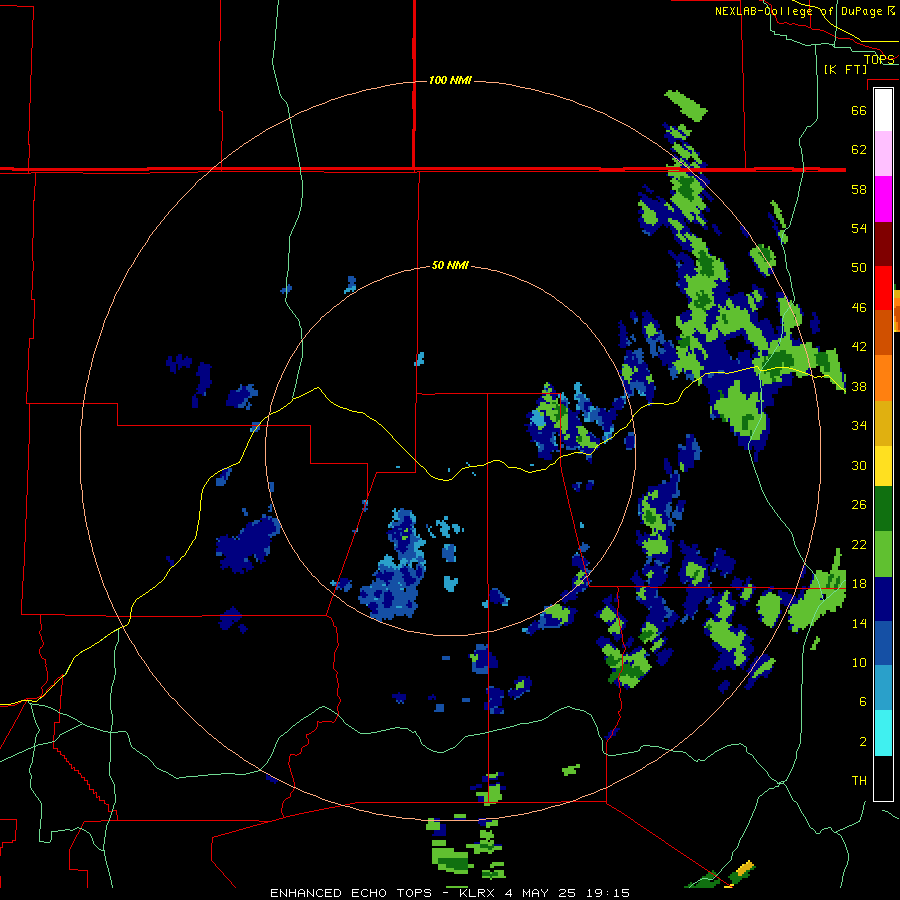
Task: Select the black TH legend swatch
Action: click(x=883, y=778)
